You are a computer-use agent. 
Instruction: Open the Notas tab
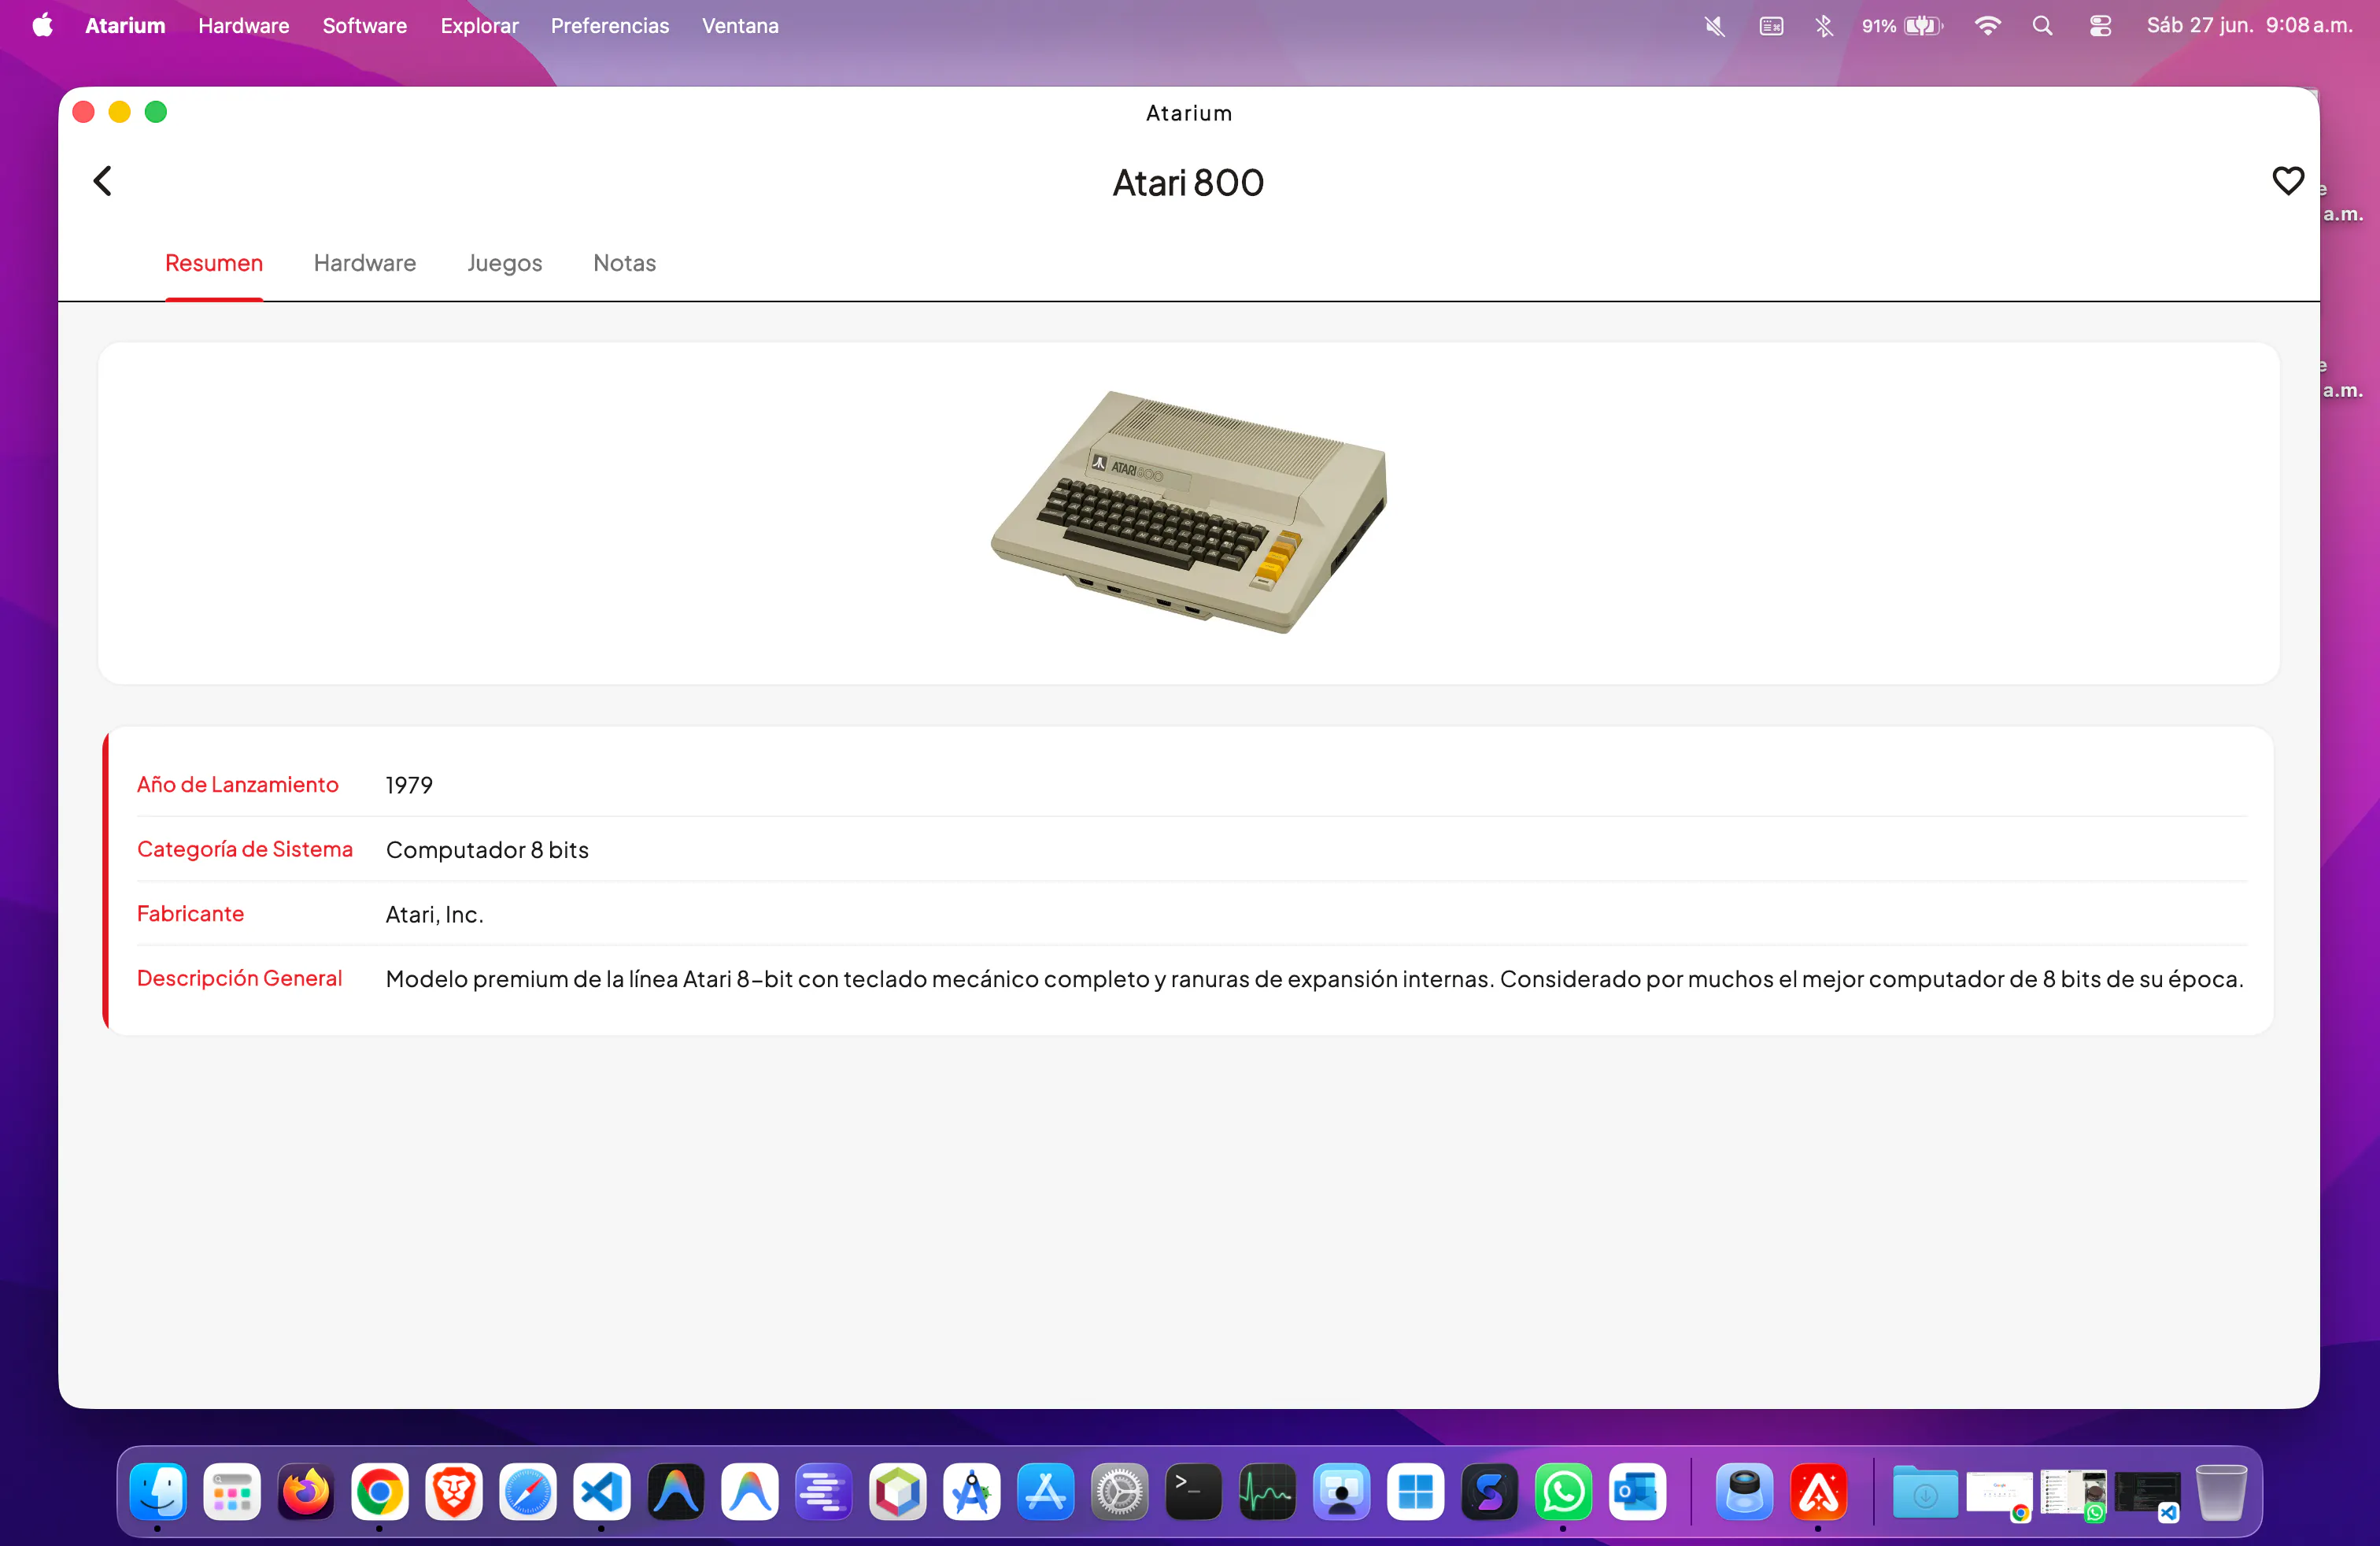click(x=625, y=263)
